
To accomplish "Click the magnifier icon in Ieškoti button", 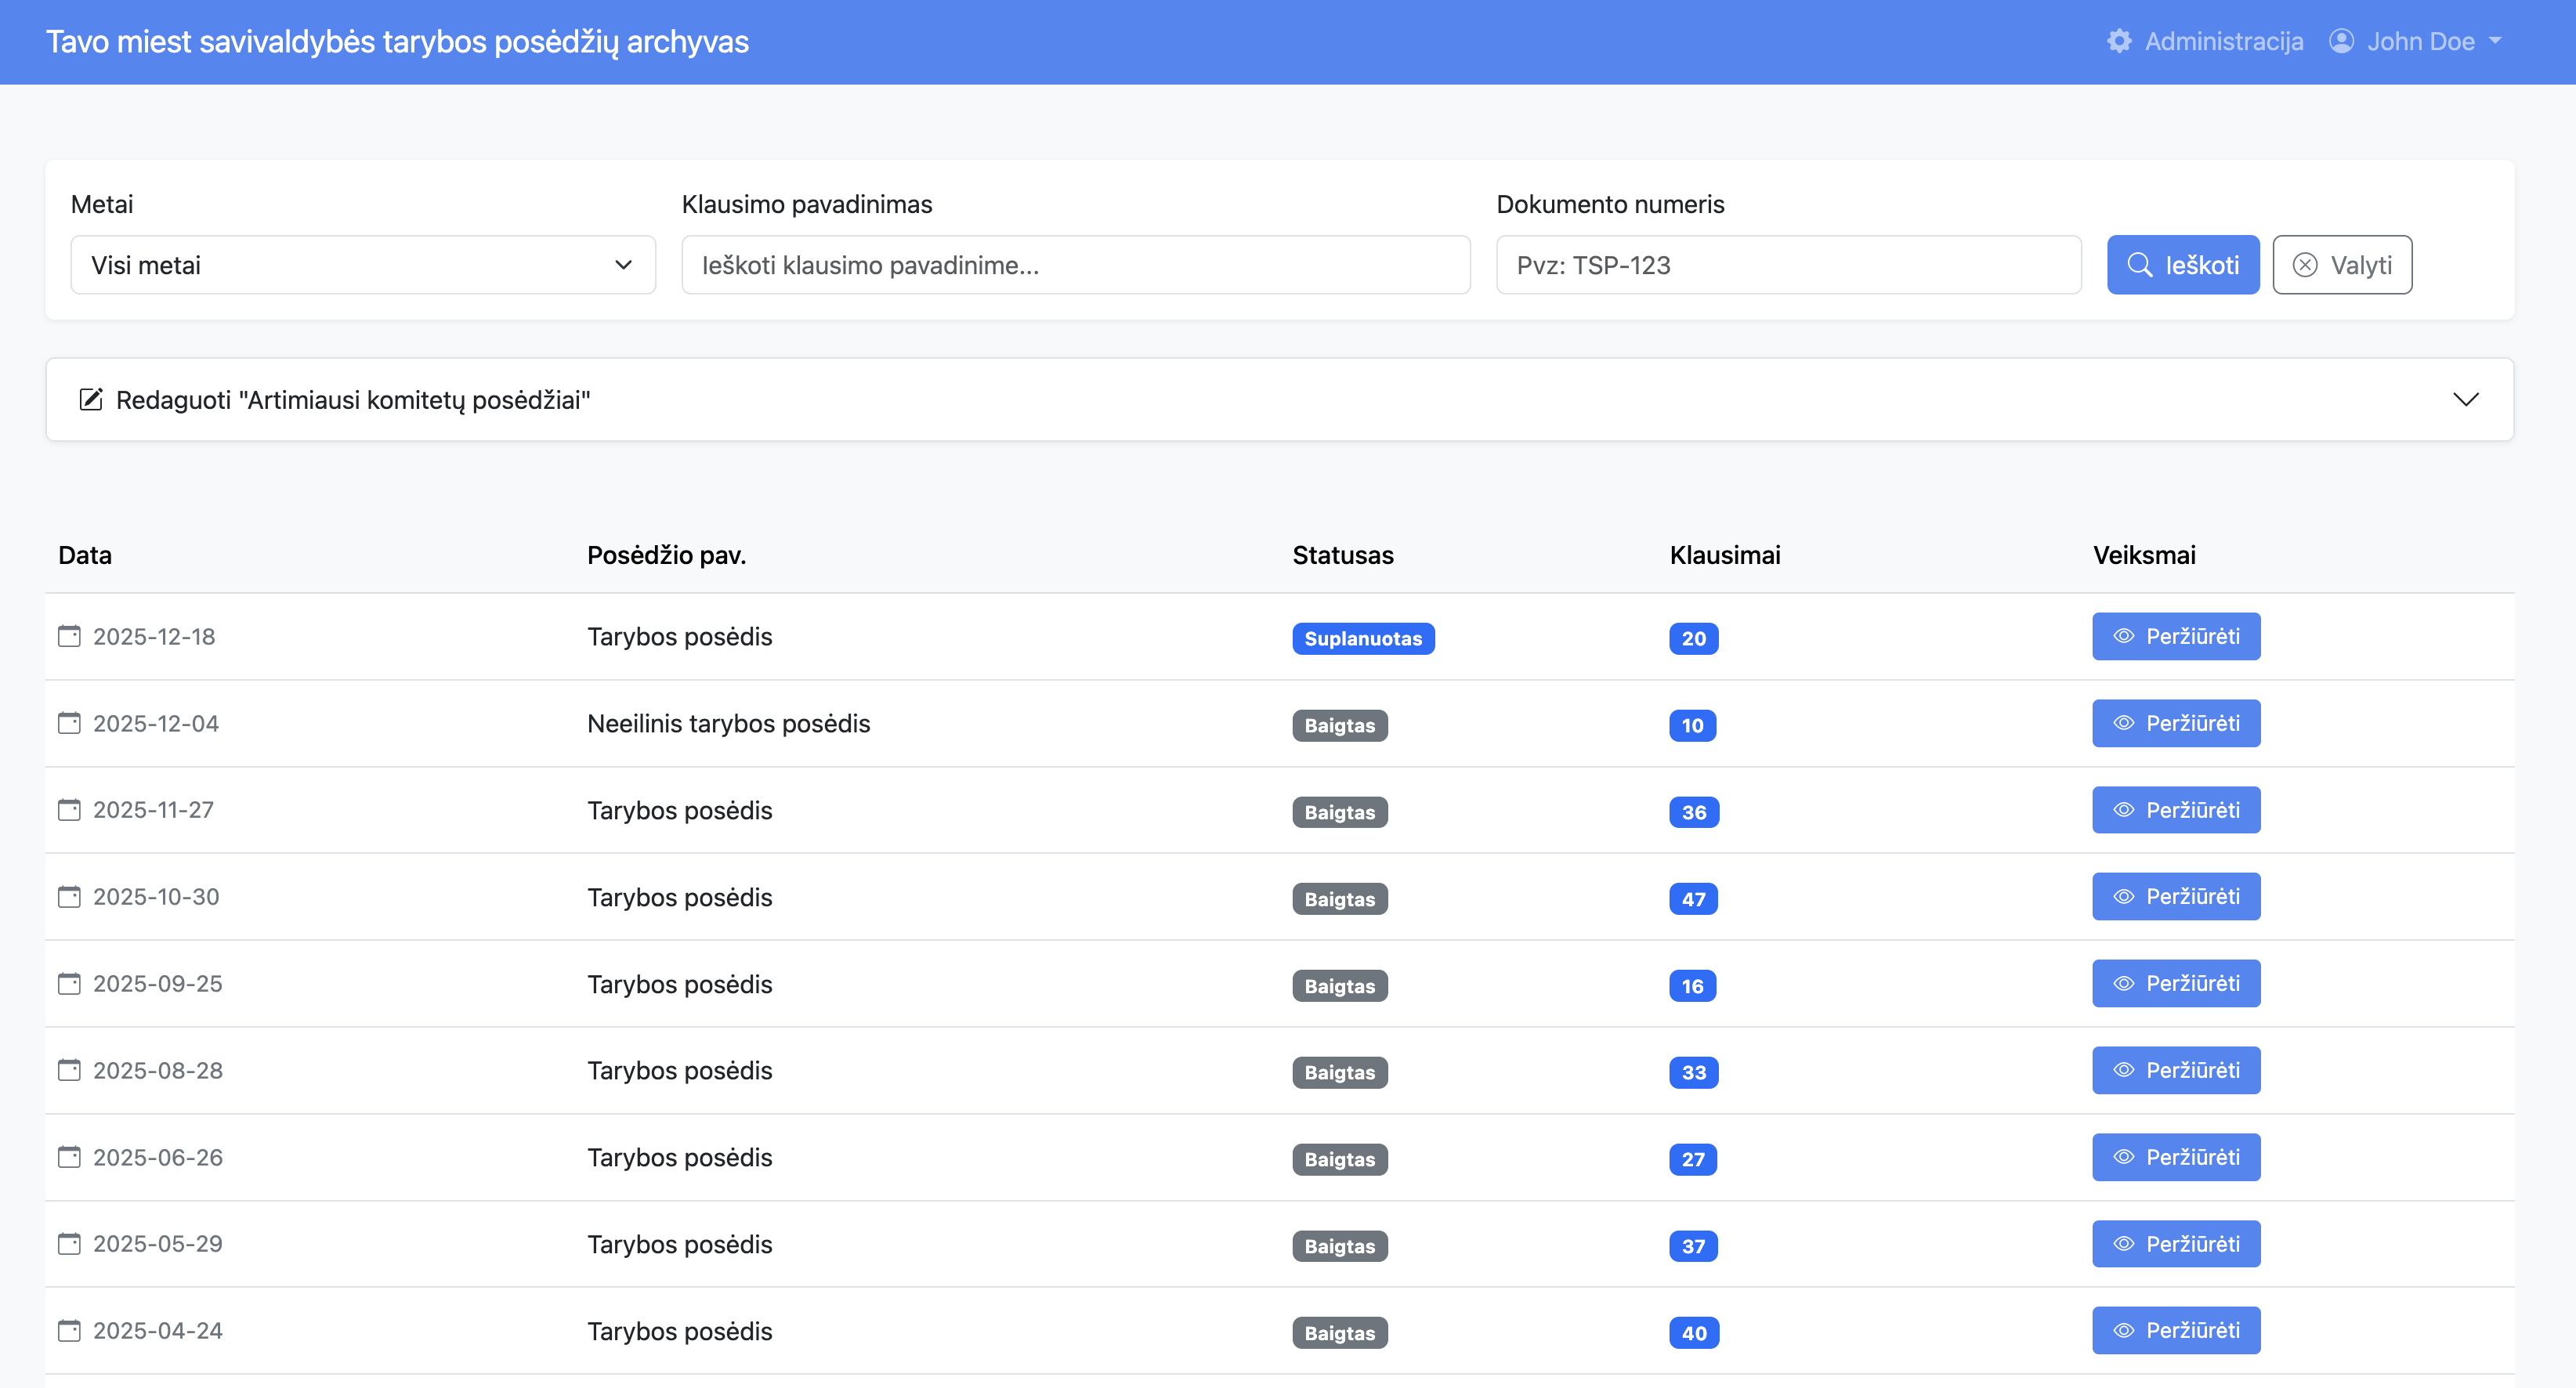I will pos(2139,265).
